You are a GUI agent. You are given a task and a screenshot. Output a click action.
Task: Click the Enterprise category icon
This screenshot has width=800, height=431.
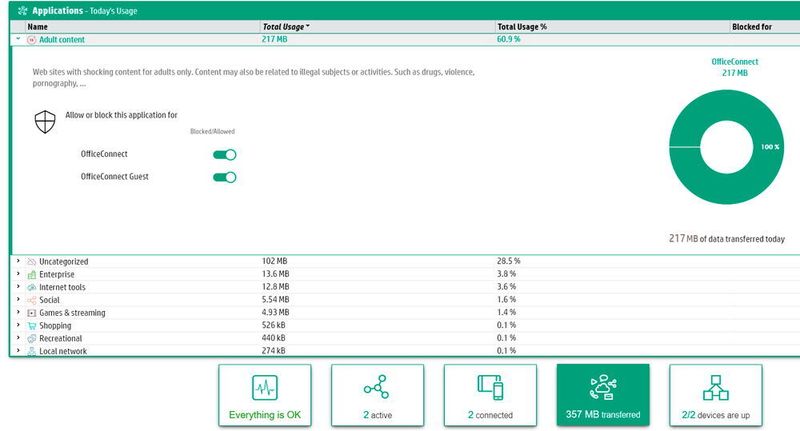[32, 274]
